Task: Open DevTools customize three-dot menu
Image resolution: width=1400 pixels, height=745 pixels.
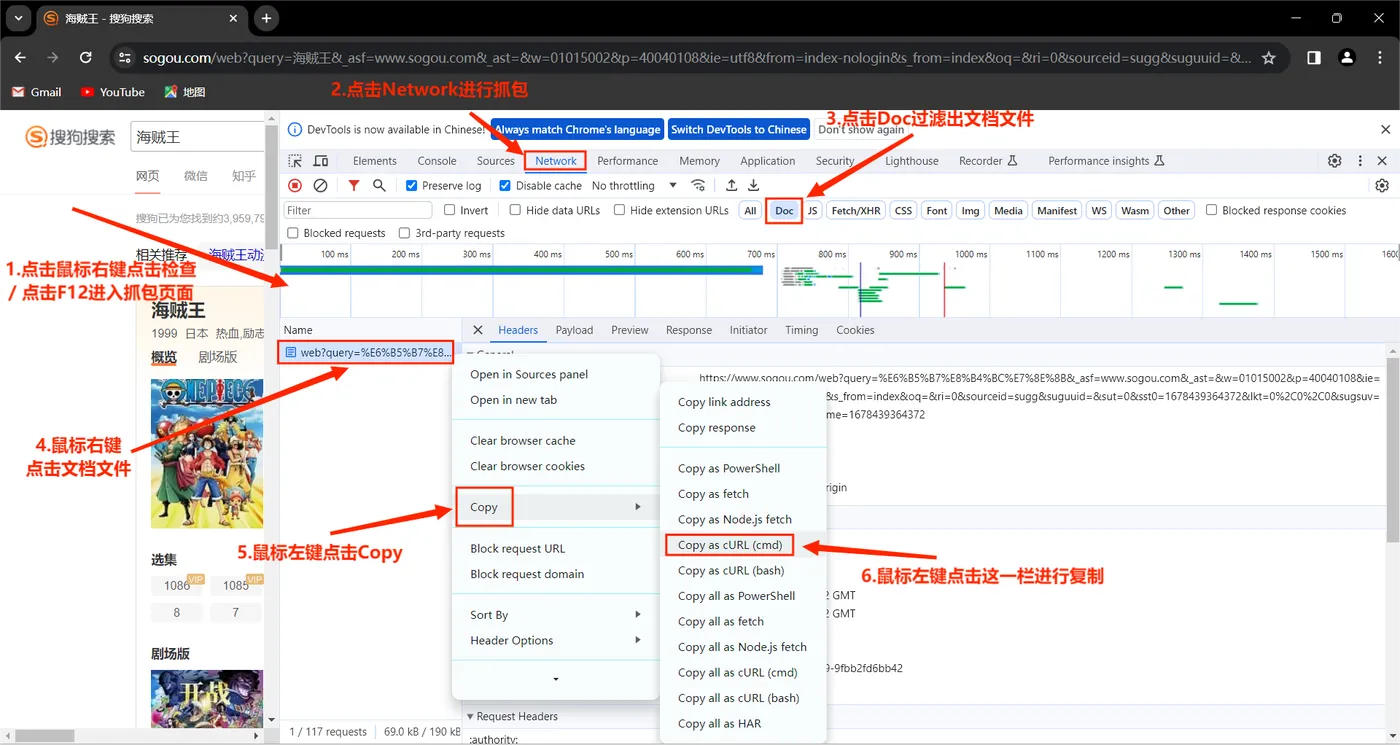Action: coord(1360,161)
